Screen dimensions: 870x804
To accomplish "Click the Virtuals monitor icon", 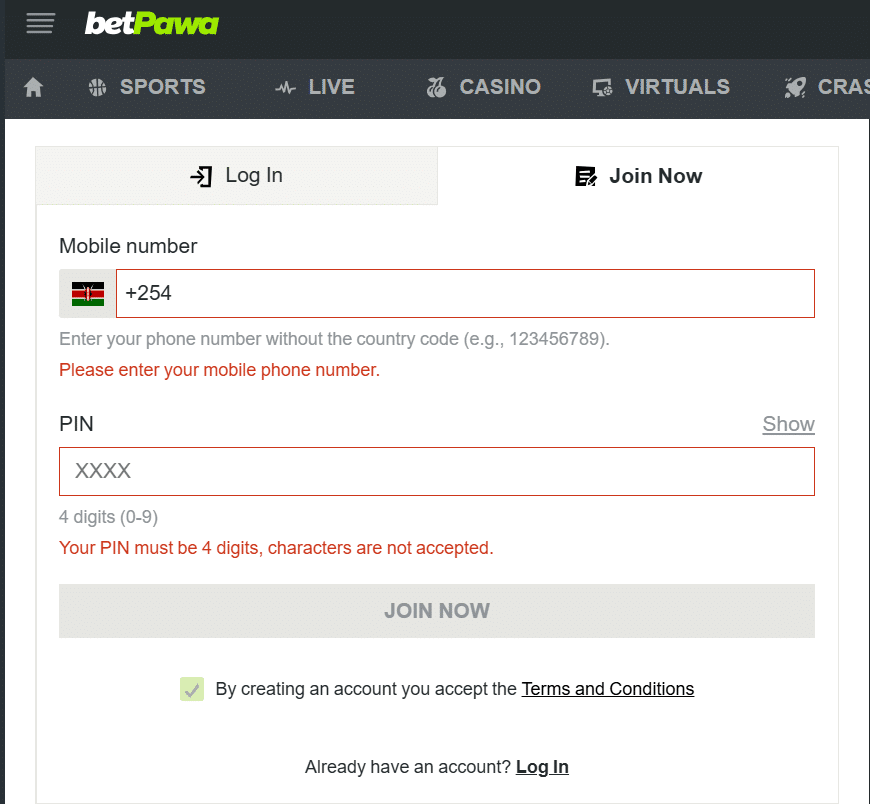I will 602,88.
